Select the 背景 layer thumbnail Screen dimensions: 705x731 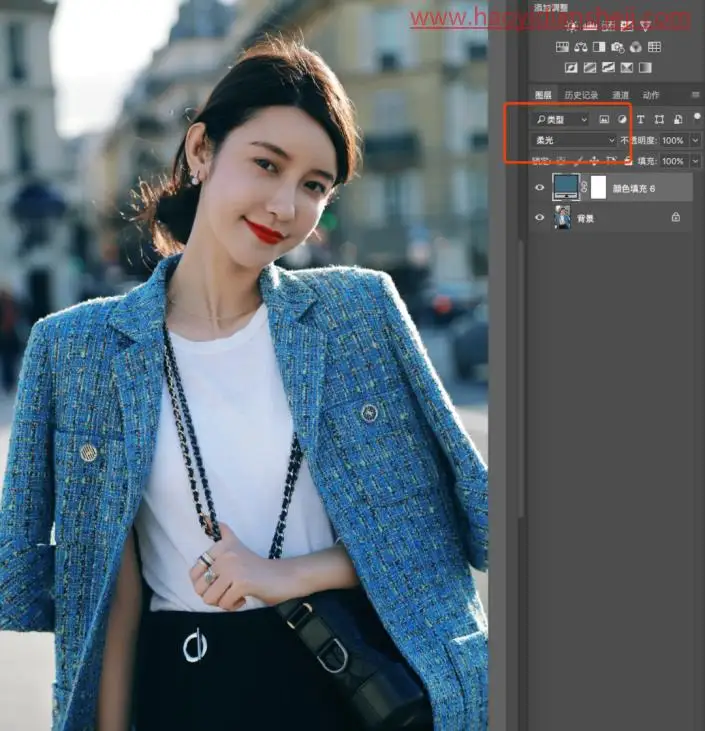pos(562,217)
